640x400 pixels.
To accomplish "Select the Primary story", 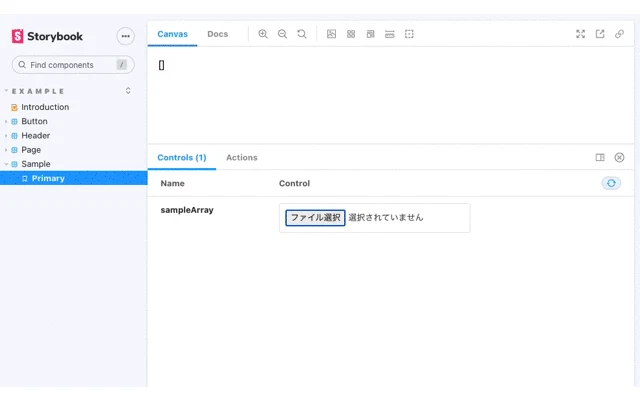I will [x=73, y=178].
